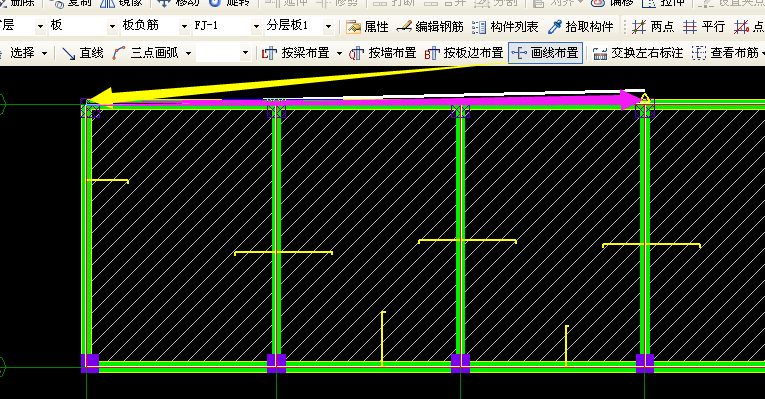Expand the 选择 tool dropdown arrow
This screenshot has height=399, width=765.
(44, 53)
